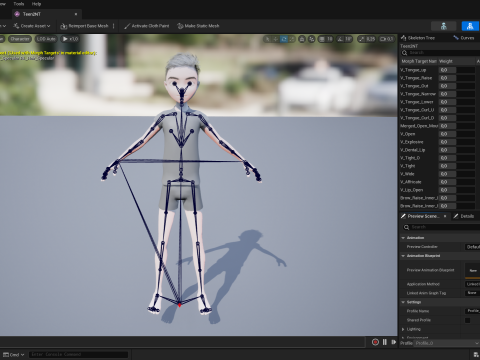This screenshot has width=480, height=360.
Task: Switch to Skeleton Tree tab
Action: click(418, 38)
